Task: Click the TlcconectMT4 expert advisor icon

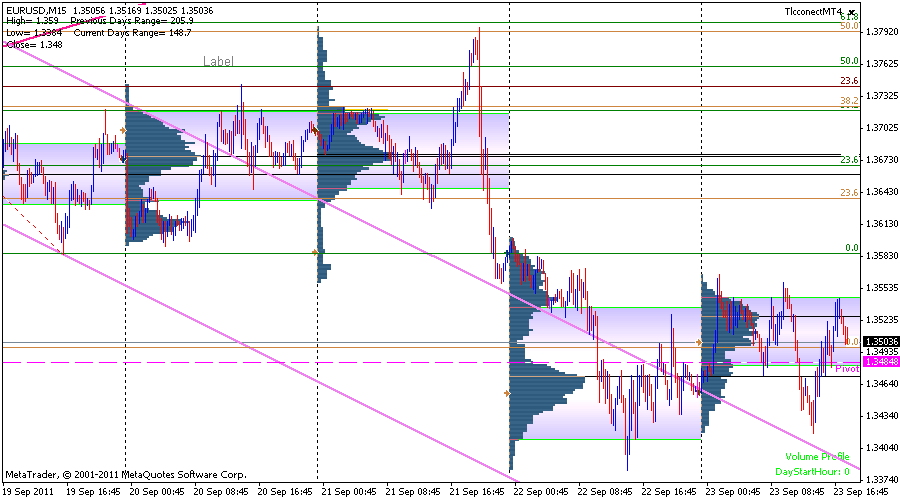Action: click(x=851, y=11)
